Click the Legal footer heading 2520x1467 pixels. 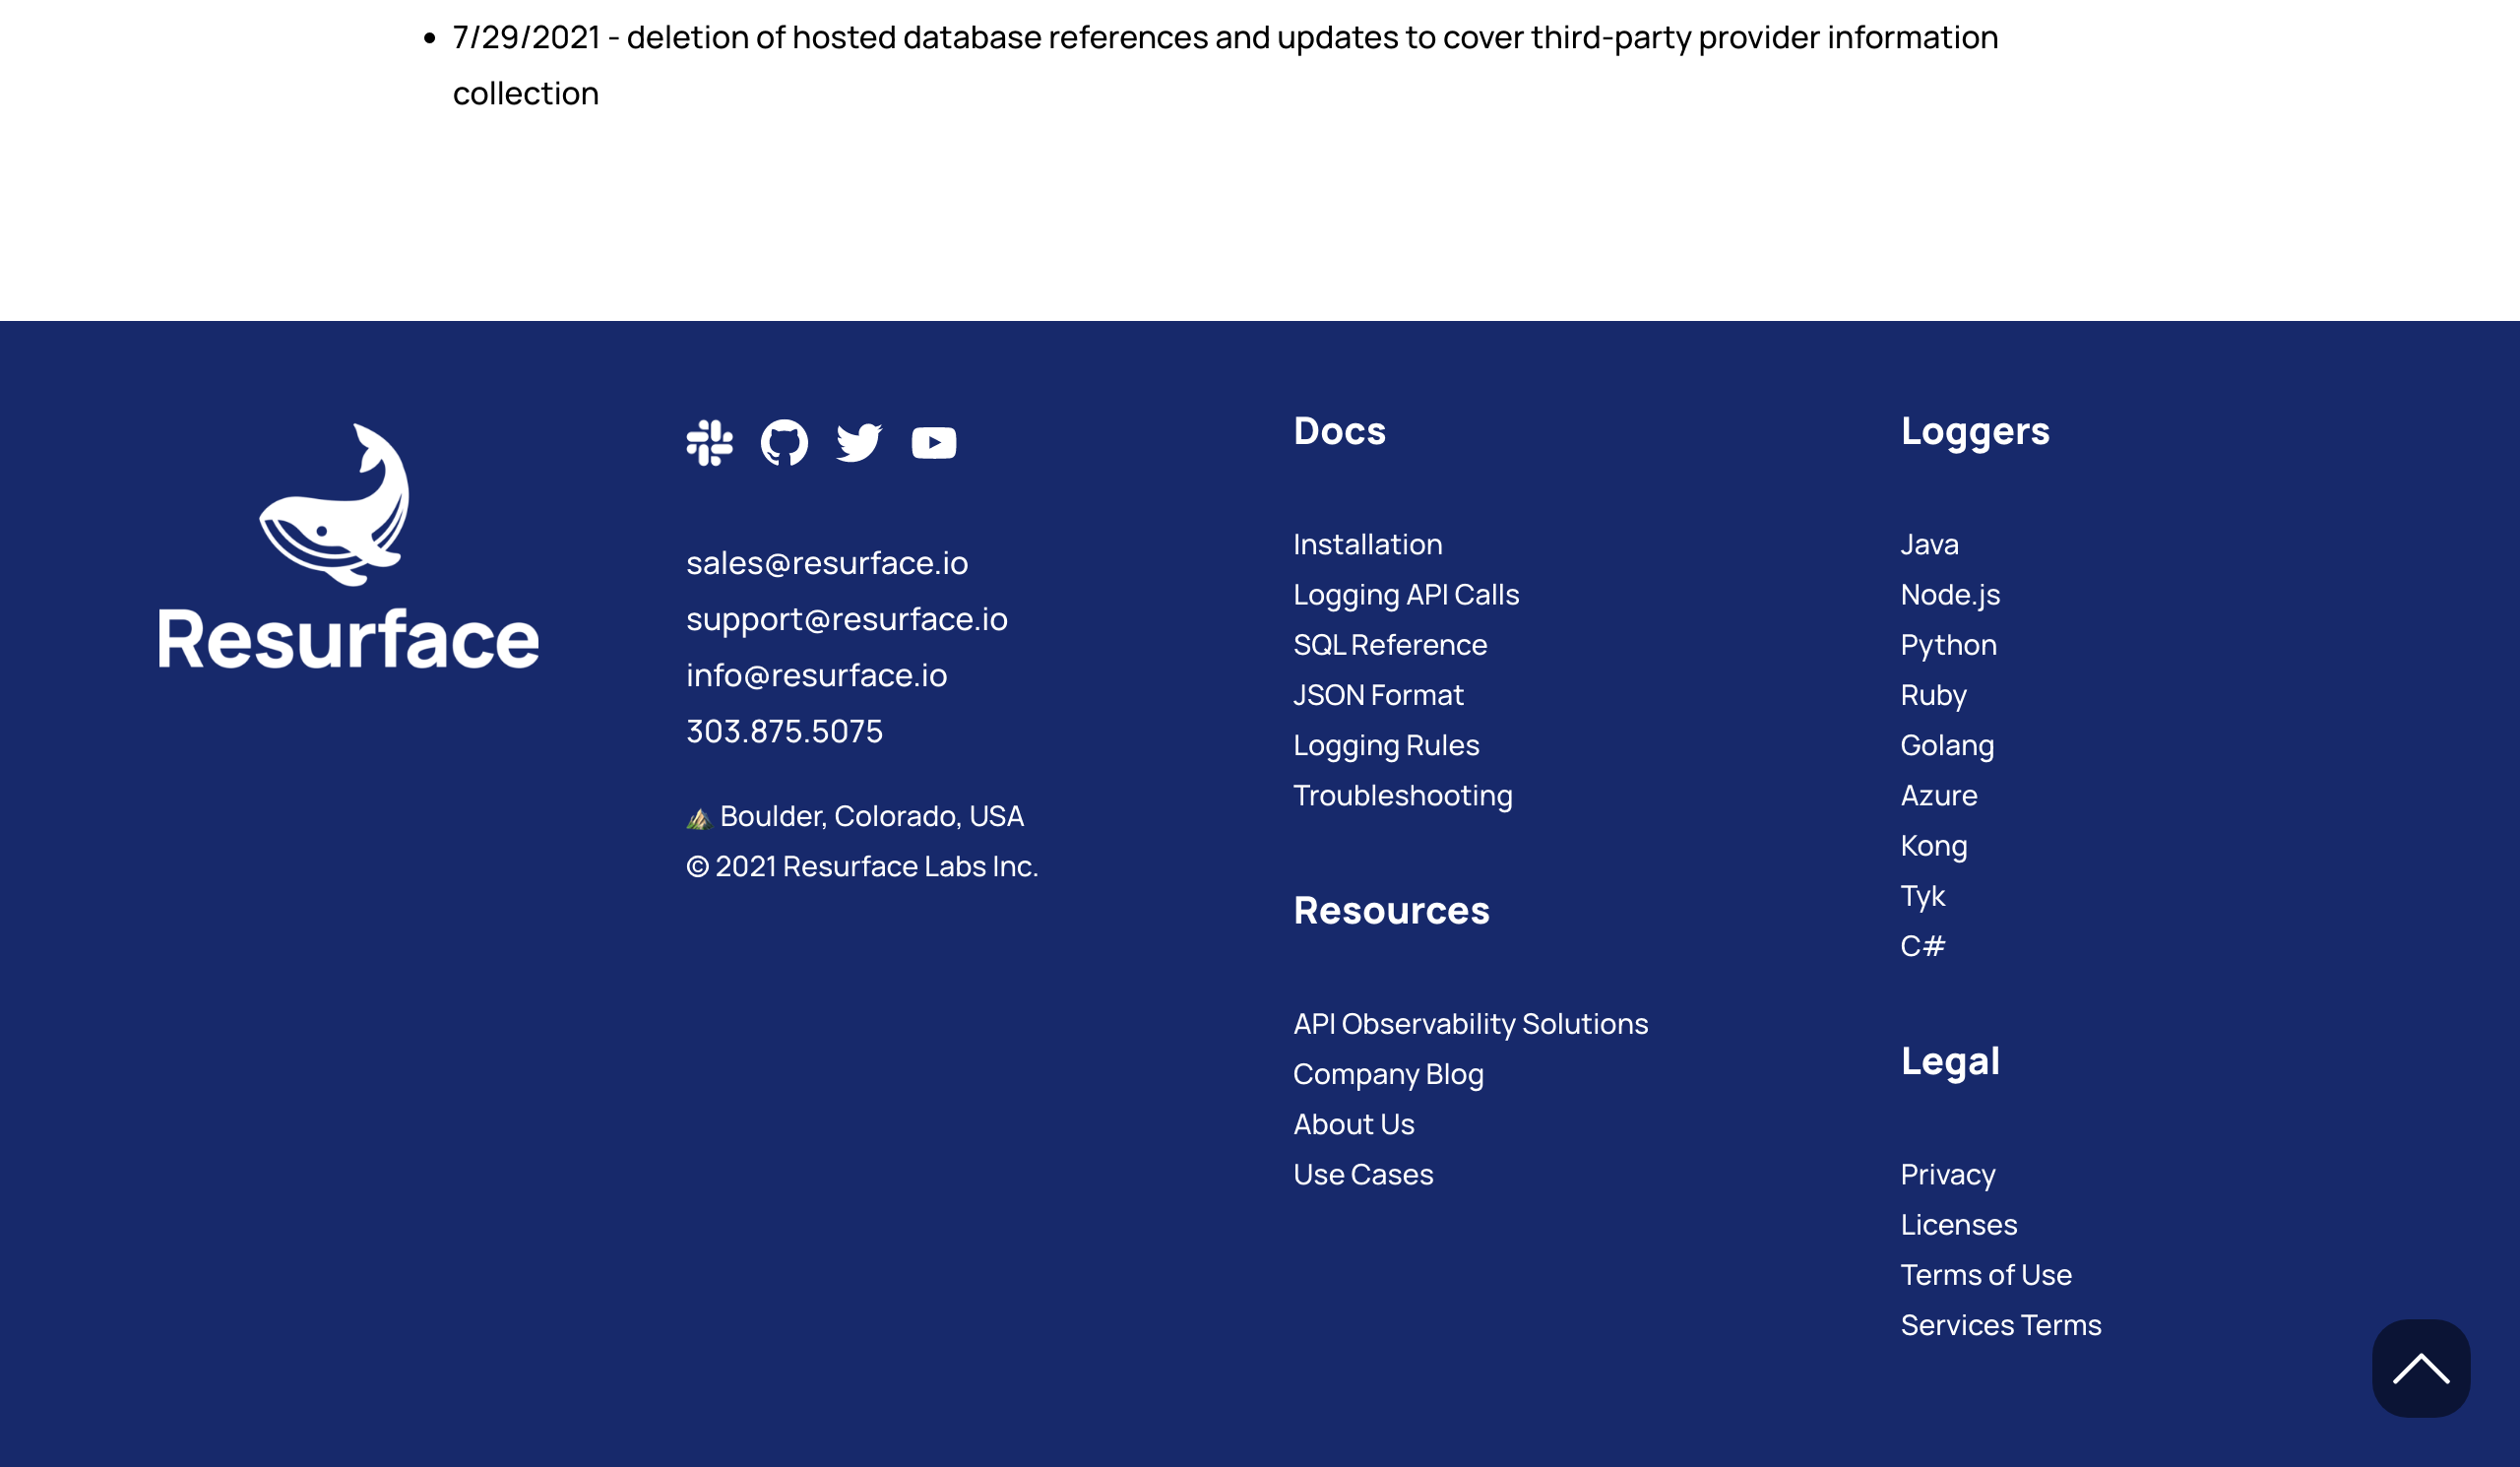[x=1949, y=1062]
